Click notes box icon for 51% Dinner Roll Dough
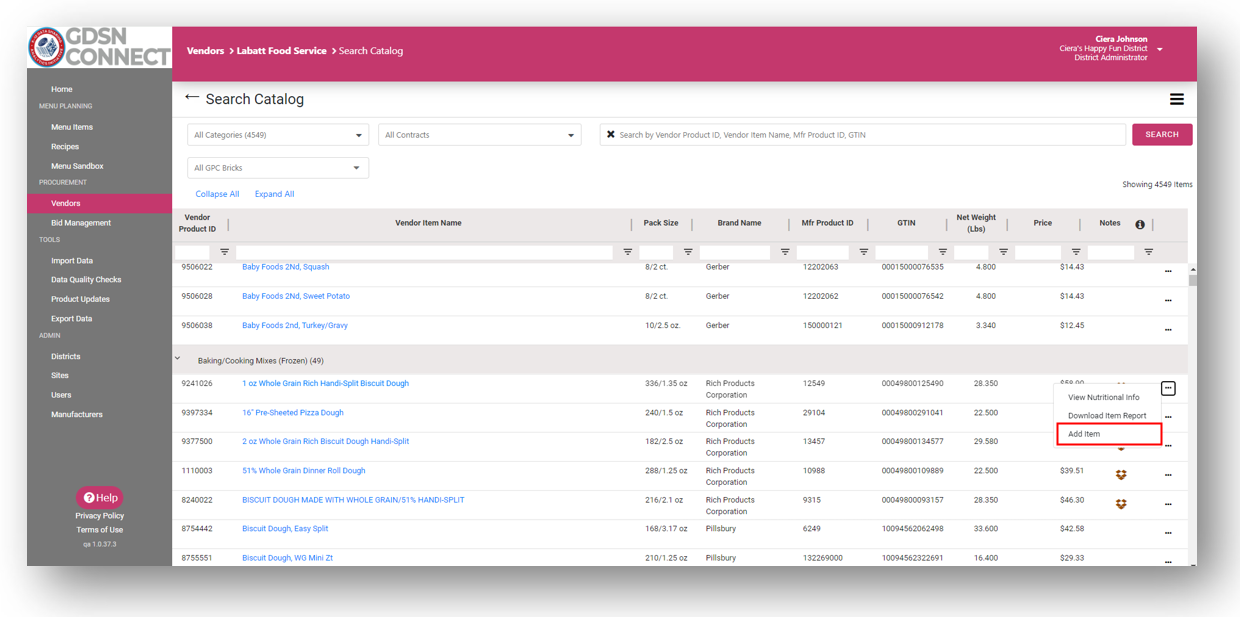Screen dimensions: 1240x617 [x=1121, y=475]
